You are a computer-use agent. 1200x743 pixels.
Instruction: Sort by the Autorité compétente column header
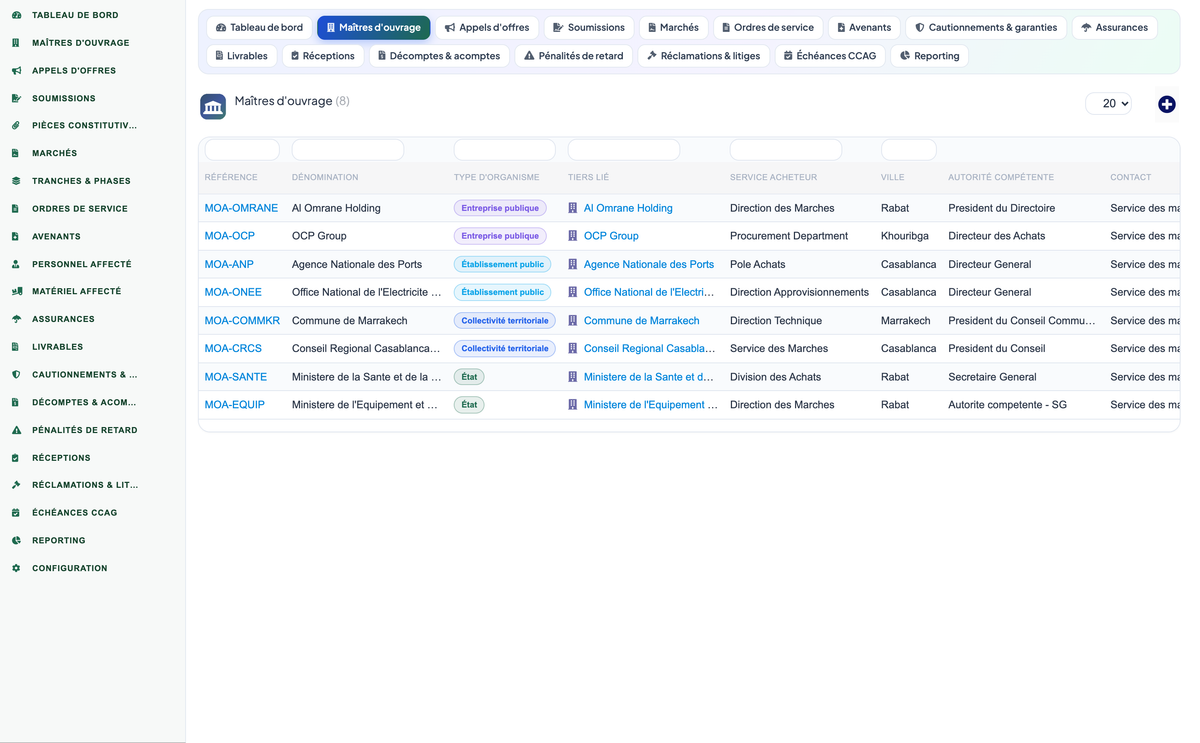tap(1001, 177)
